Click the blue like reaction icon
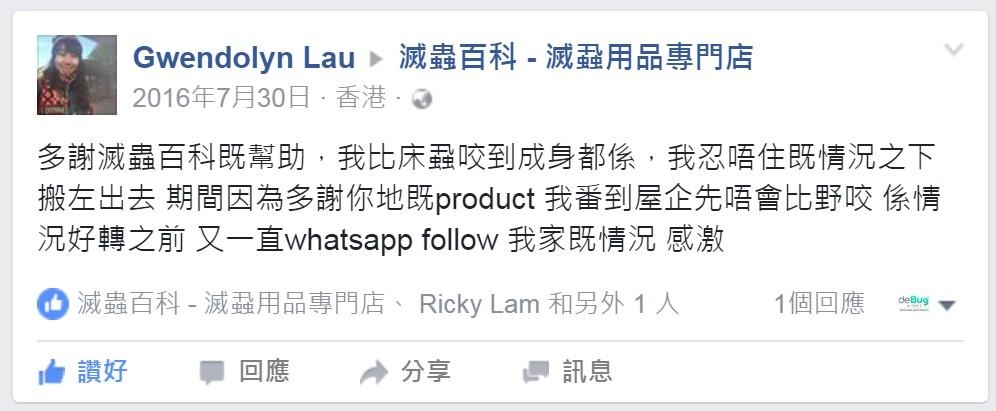996x411 pixels. 53,304
